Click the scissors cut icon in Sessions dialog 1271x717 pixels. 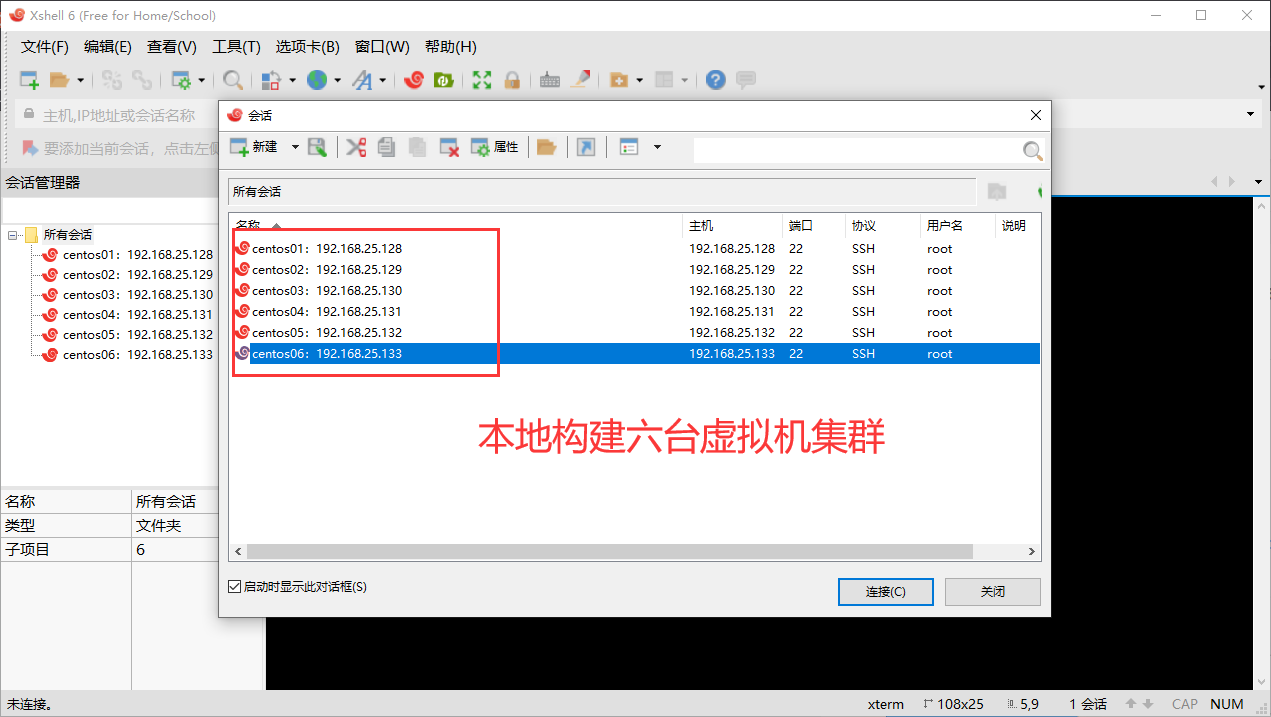356,147
